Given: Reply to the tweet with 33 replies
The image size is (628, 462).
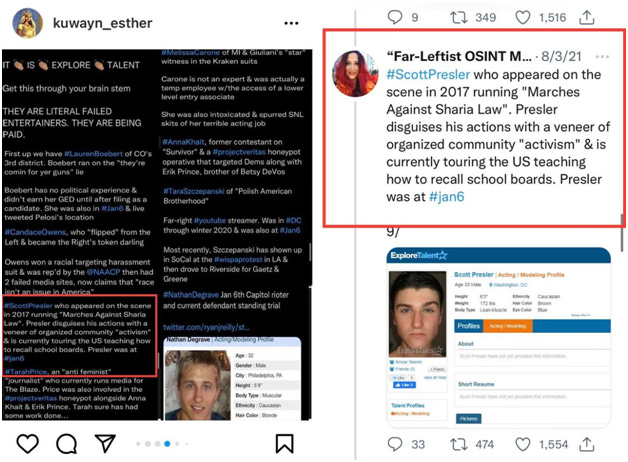Looking at the screenshot, I should (x=395, y=444).
